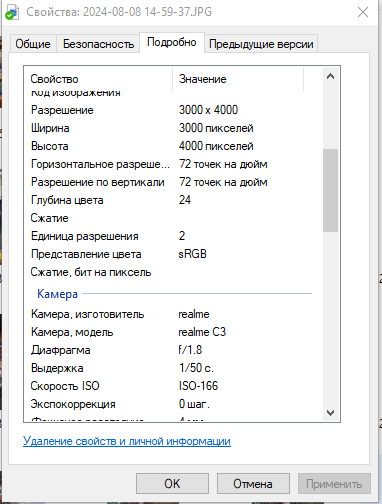Close the properties dialog with X
The image size is (382, 504).
363,12
